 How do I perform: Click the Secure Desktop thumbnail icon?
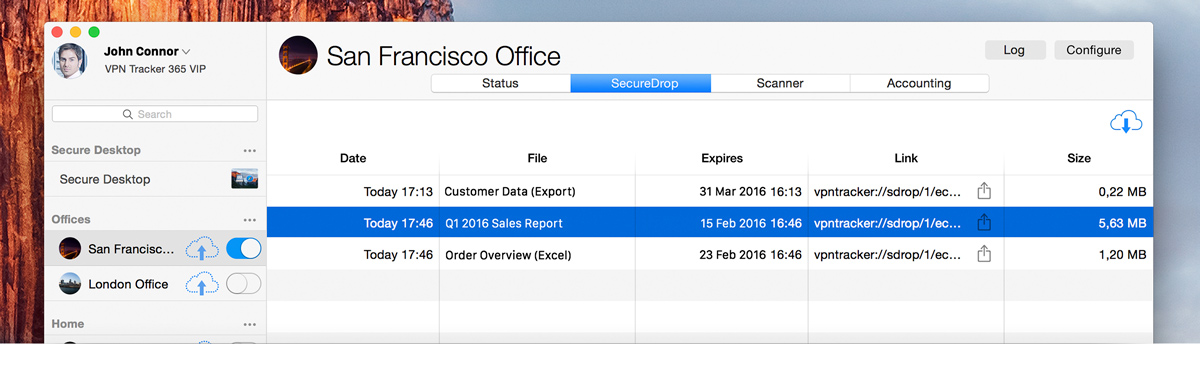245,179
